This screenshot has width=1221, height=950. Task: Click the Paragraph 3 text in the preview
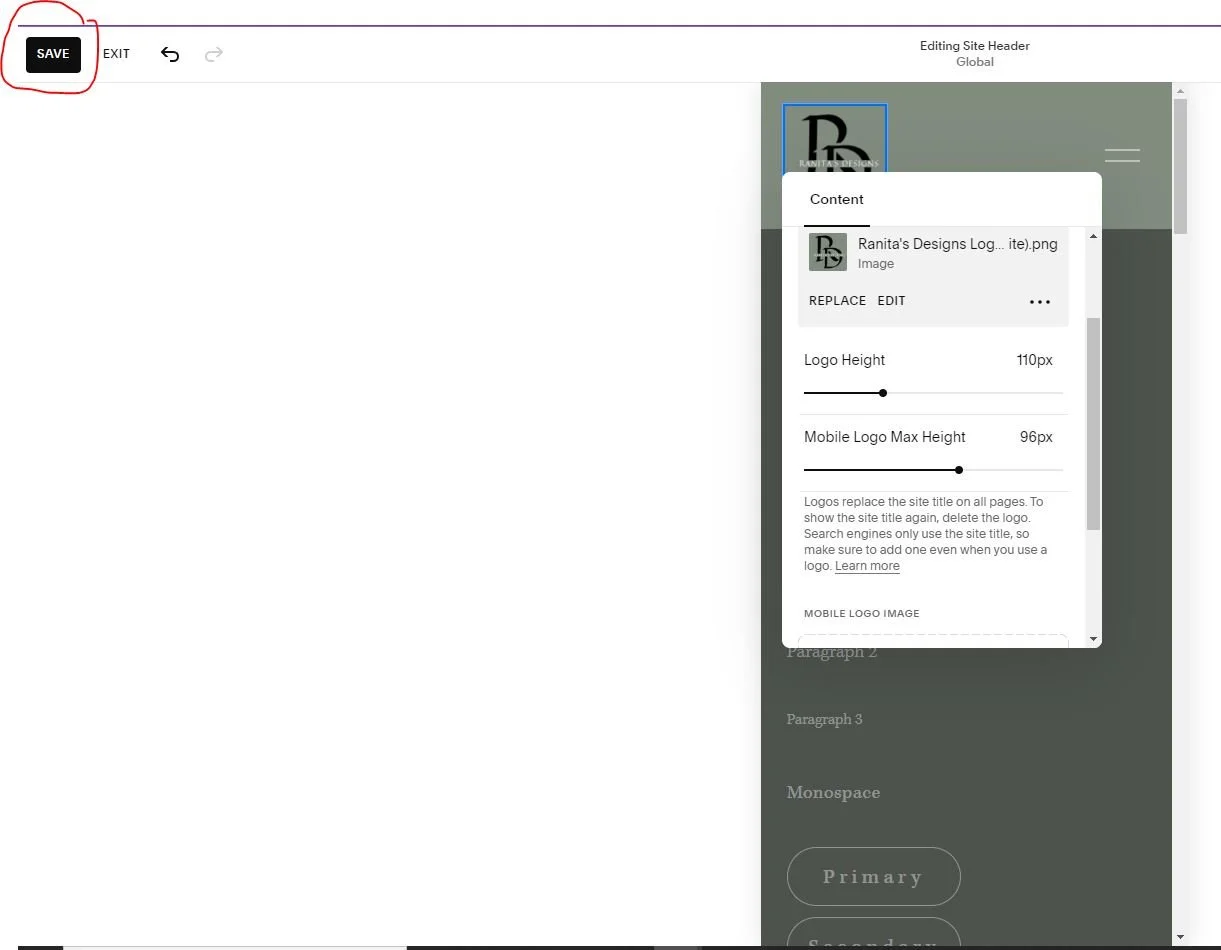tap(824, 719)
